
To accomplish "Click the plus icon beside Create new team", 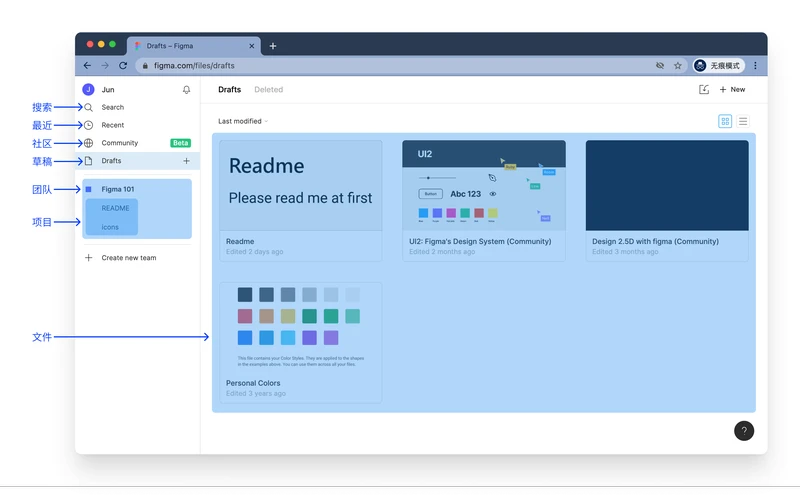I will (x=88, y=258).
